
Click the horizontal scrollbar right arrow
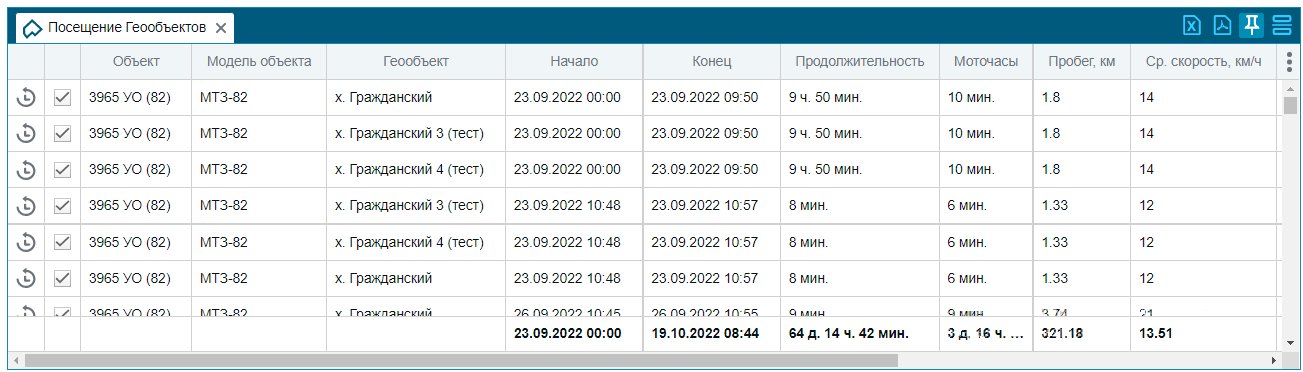pos(1274,359)
